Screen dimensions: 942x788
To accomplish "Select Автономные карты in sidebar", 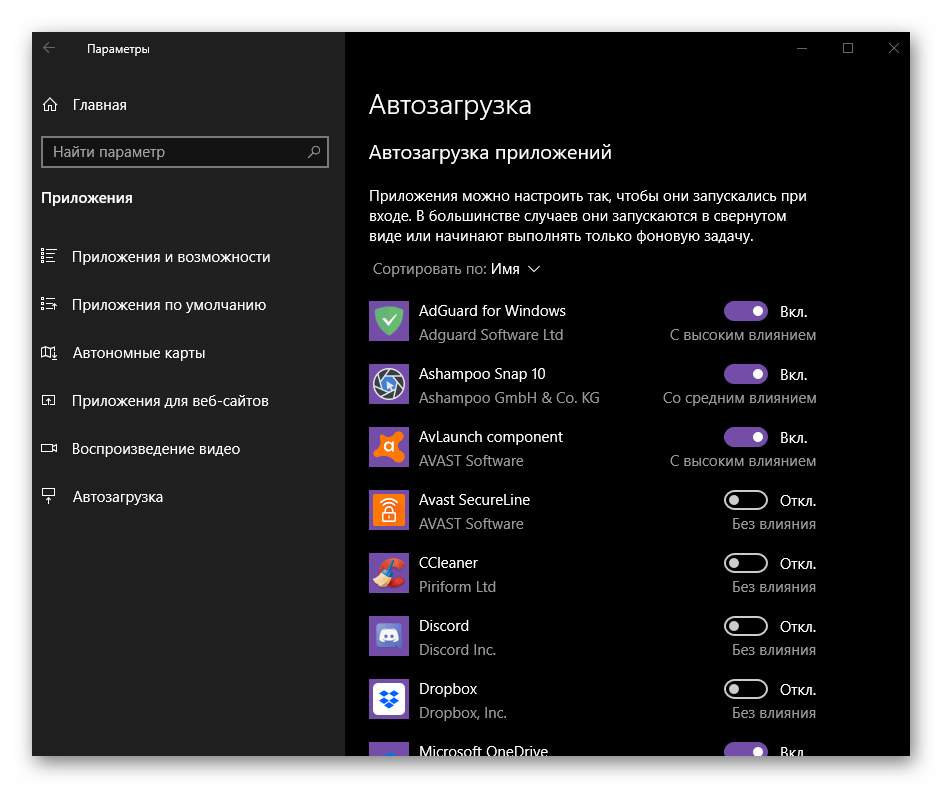I will [x=138, y=353].
